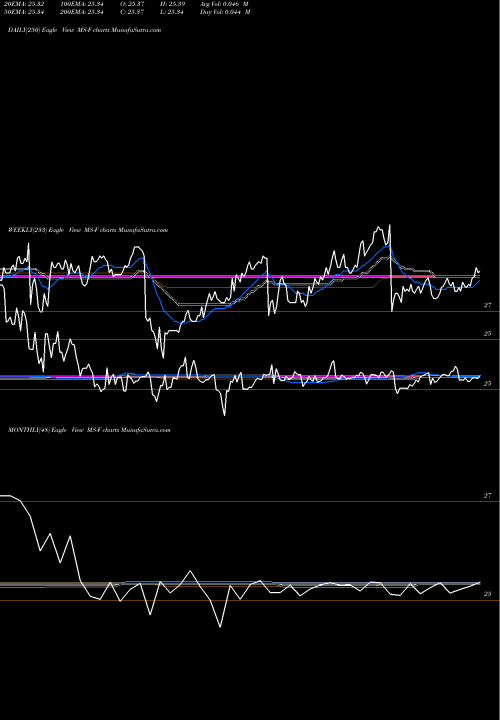Click the 27 axis label on the monthly chart
The image size is (500, 720).
tap(488, 496)
